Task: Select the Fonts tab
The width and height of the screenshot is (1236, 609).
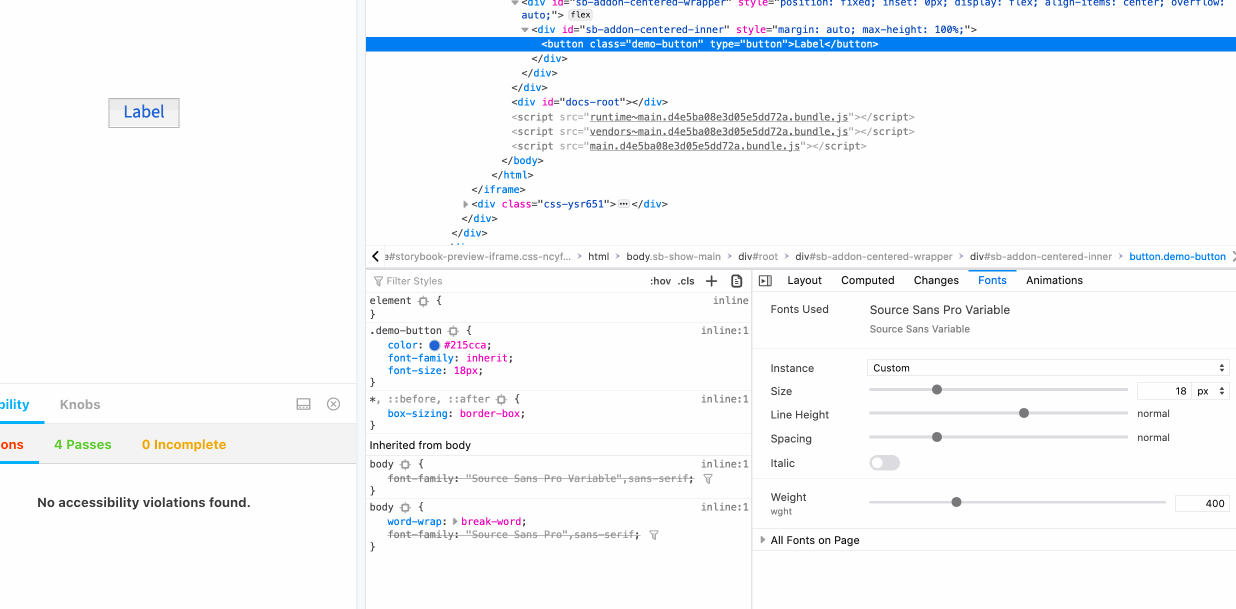Action: pos(992,281)
